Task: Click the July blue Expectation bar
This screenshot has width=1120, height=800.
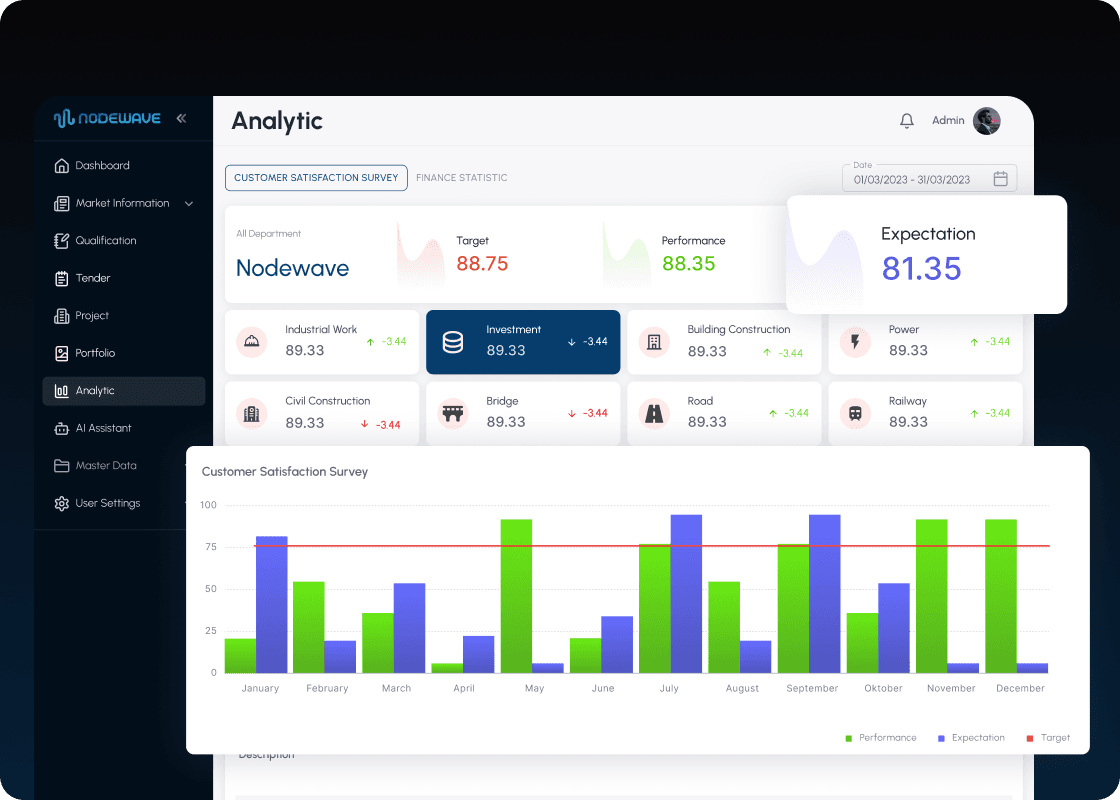Action: 686,594
